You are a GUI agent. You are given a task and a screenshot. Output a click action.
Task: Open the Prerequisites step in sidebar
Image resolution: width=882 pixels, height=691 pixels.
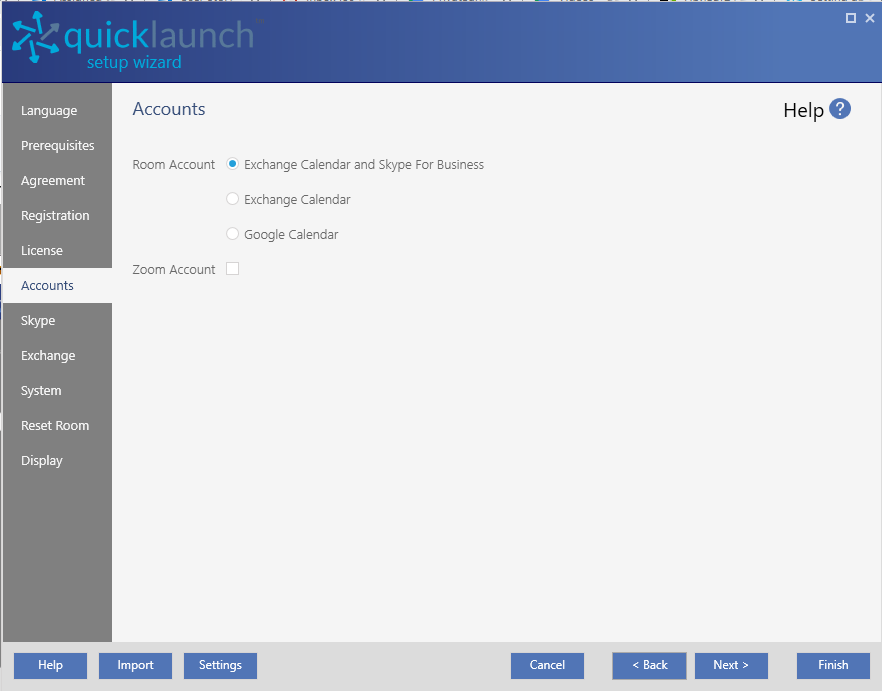tap(57, 145)
